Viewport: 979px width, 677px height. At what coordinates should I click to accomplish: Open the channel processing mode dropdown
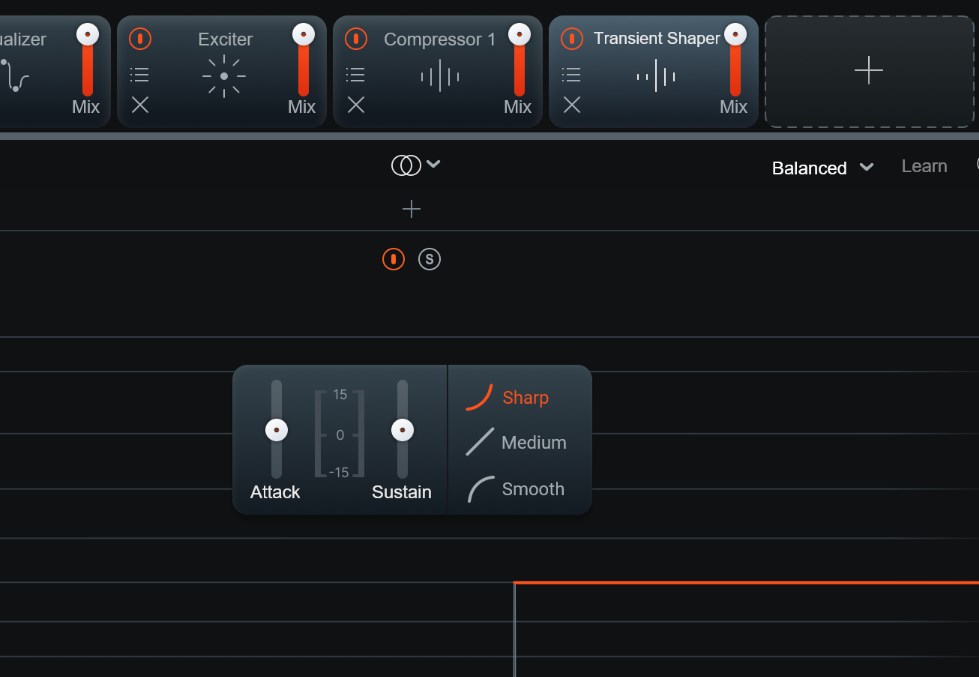415,166
